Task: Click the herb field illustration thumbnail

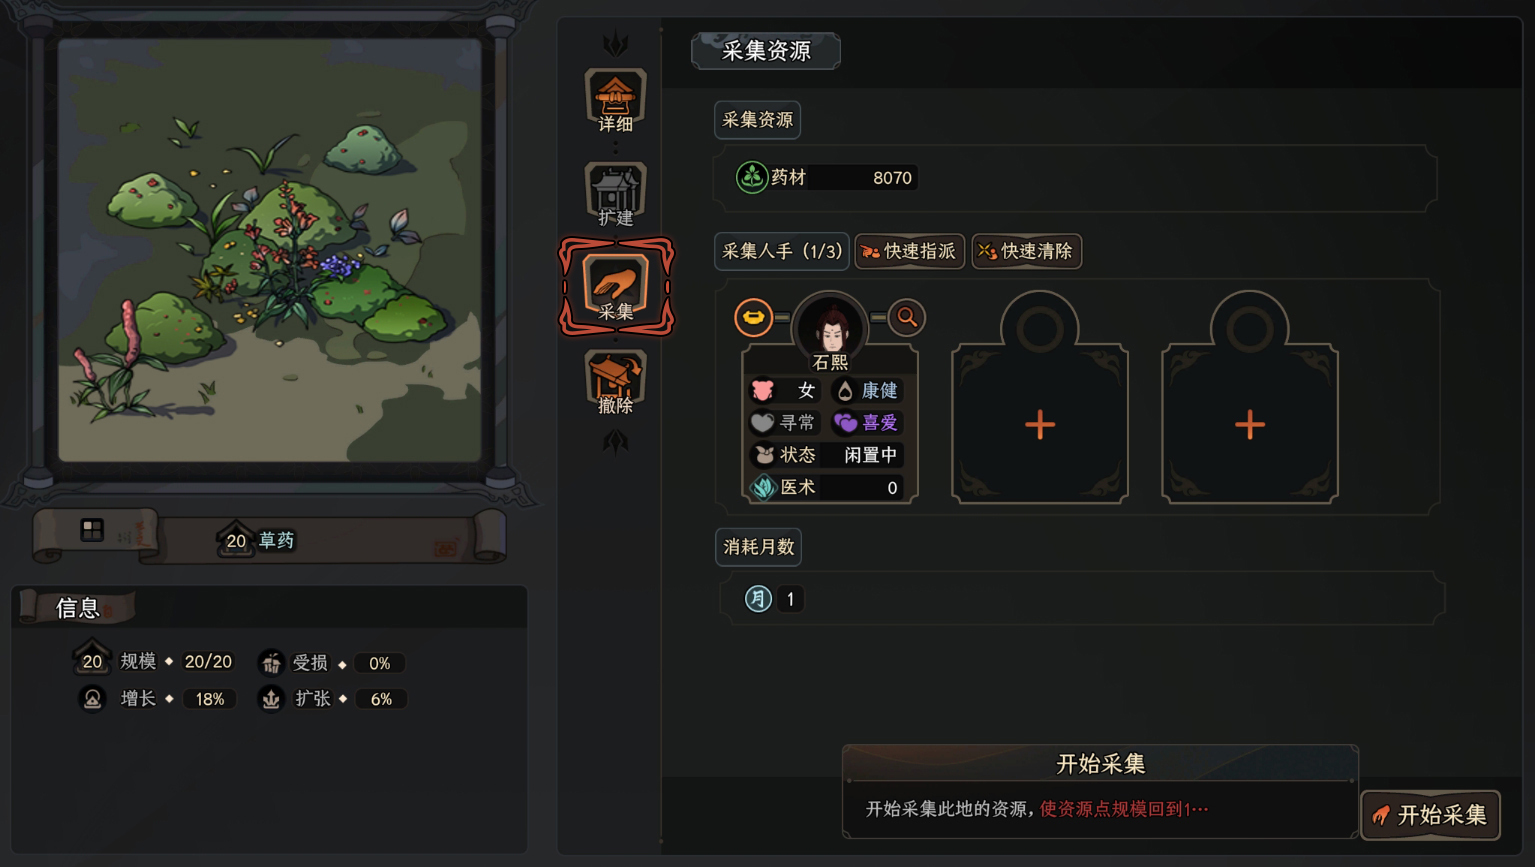Action: tap(269, 250)
